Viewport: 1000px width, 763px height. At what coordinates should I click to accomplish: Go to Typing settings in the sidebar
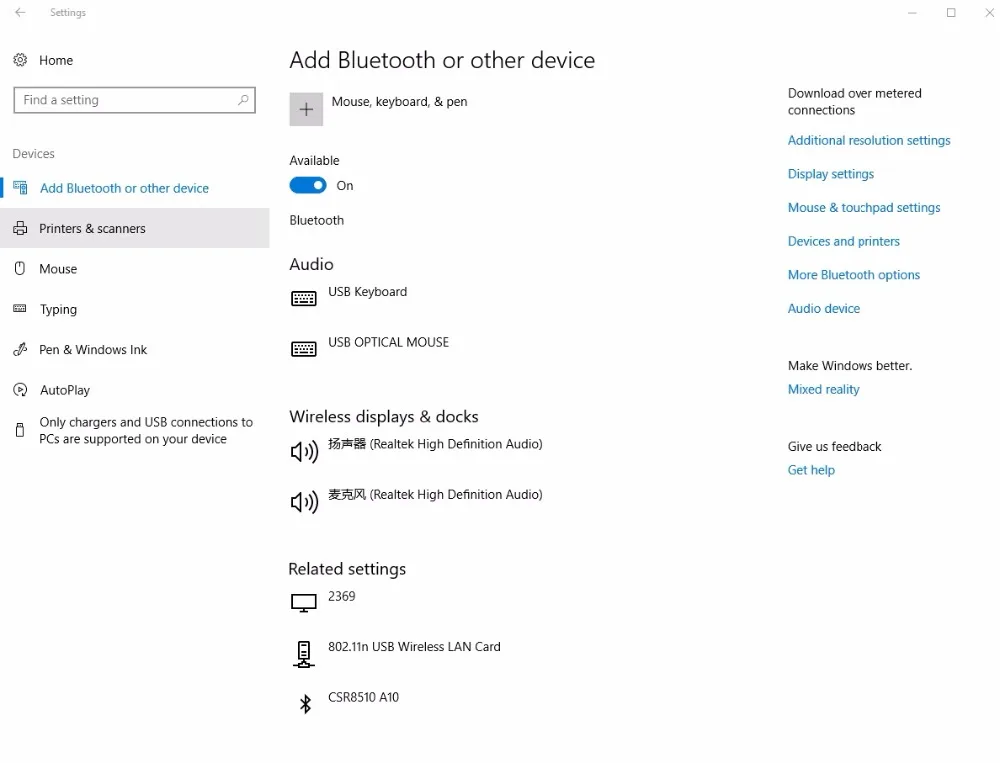coord(58,310)
